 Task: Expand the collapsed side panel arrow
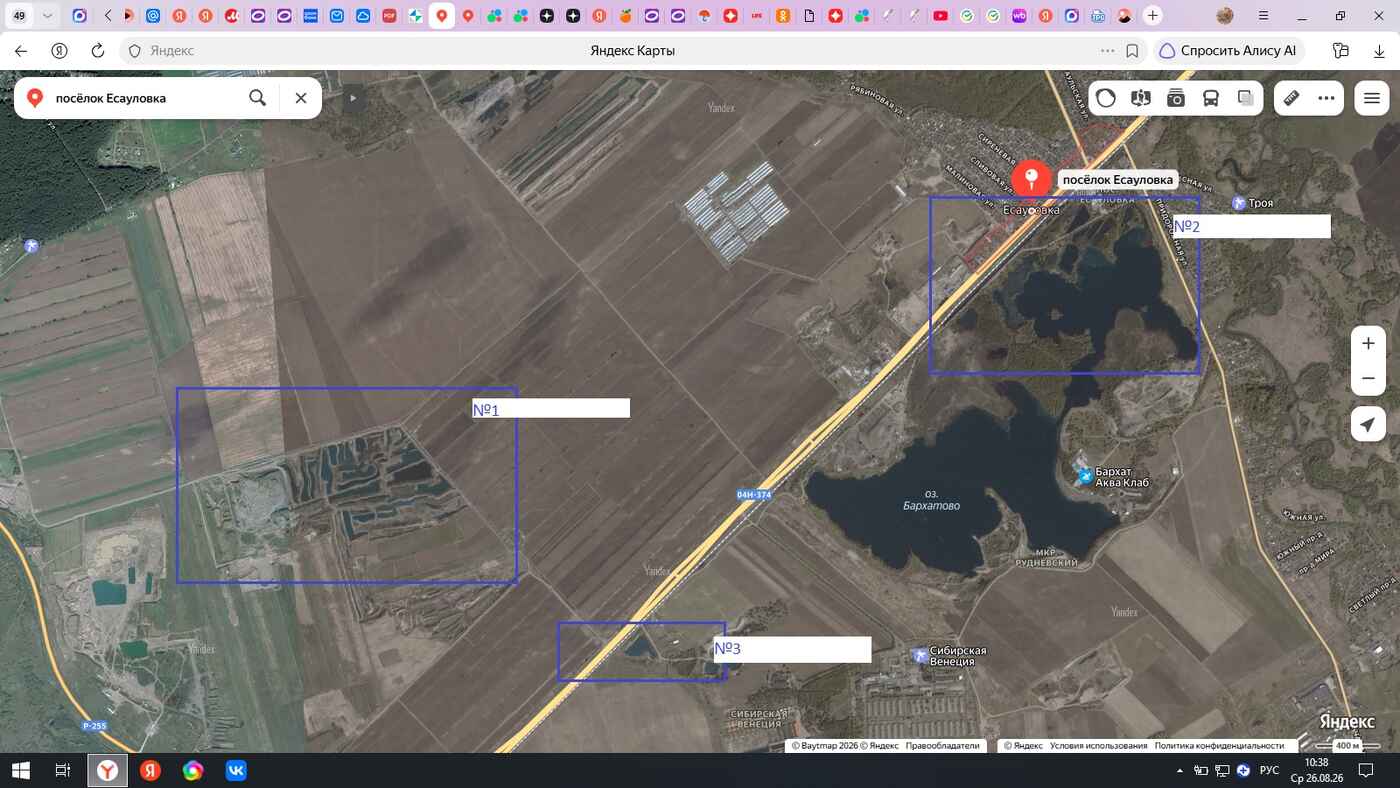(352, 98)
